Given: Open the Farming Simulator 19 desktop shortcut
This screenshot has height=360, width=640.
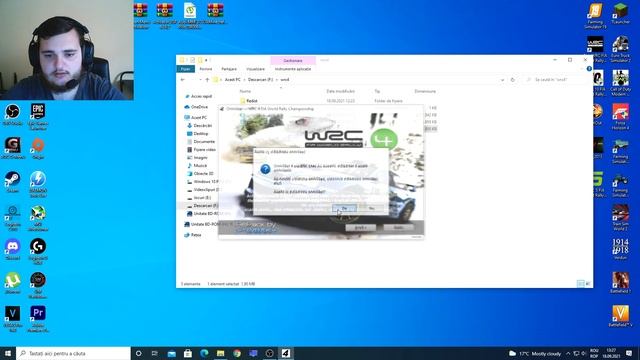Looking at the screenshot, I should point(595,16).
